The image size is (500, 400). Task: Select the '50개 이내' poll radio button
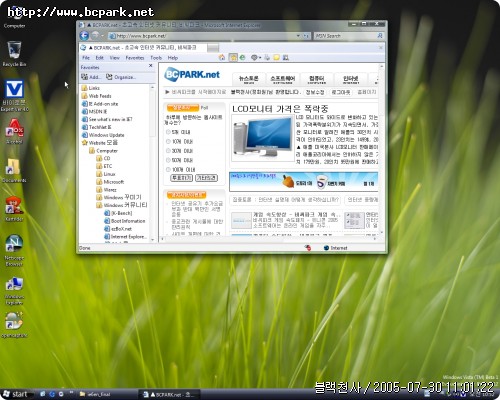(x=168, y=160)
